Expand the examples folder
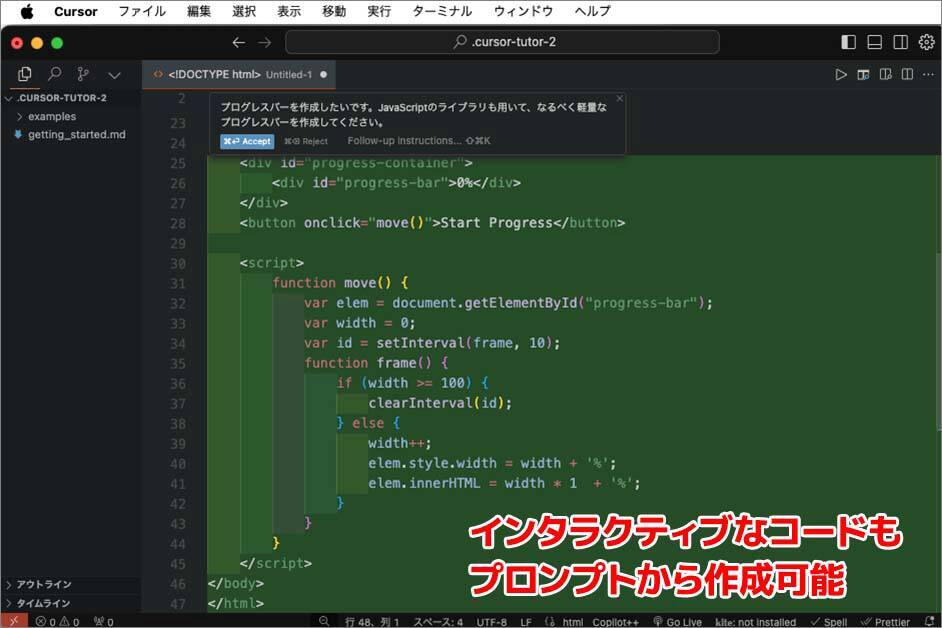The image size is (942, 628). coord(51,116)
